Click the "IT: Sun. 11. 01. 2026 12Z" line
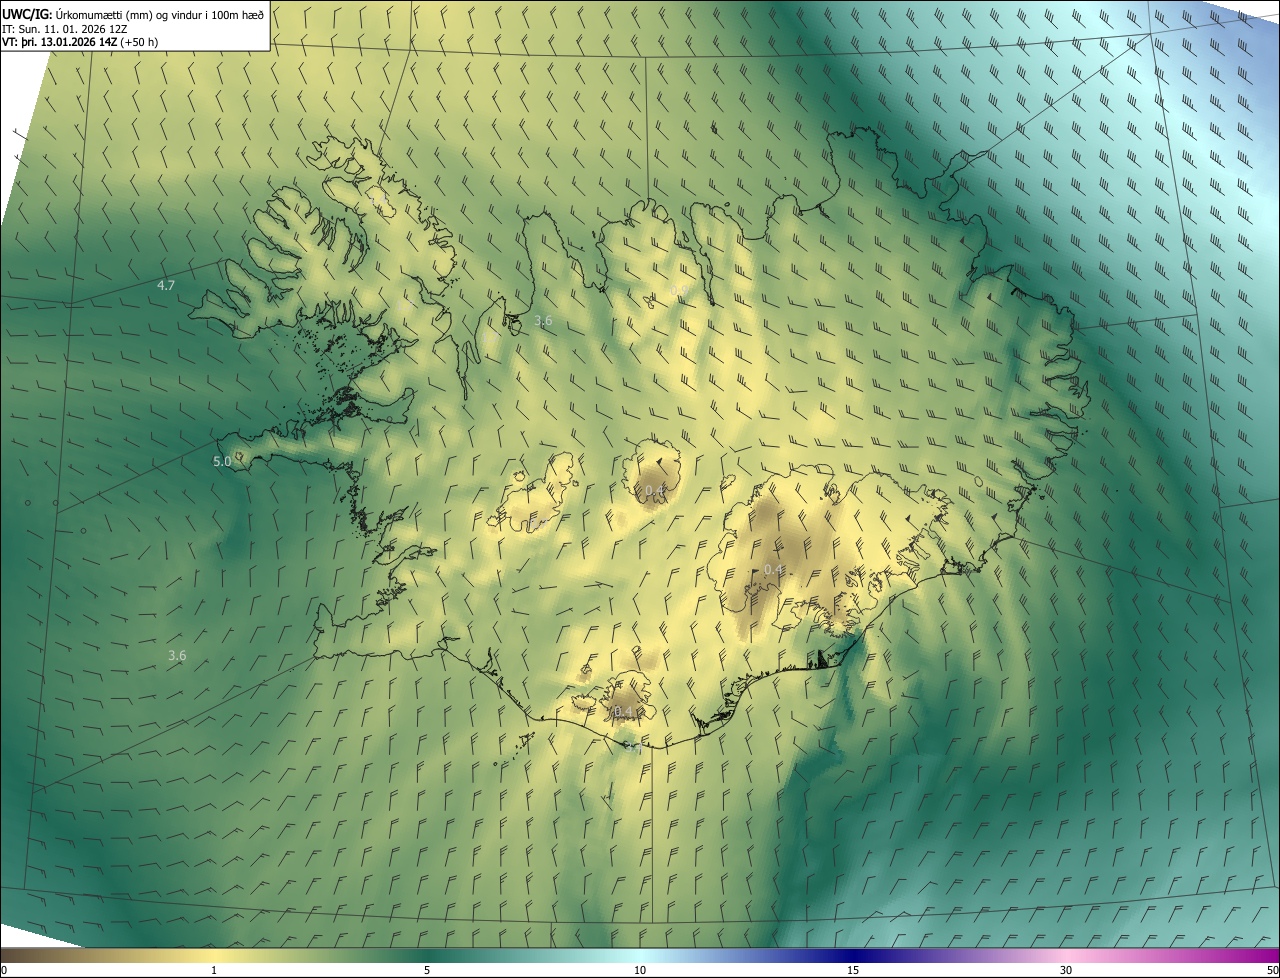This screenshot has height=978, width=1280. (x=65, y=28)
